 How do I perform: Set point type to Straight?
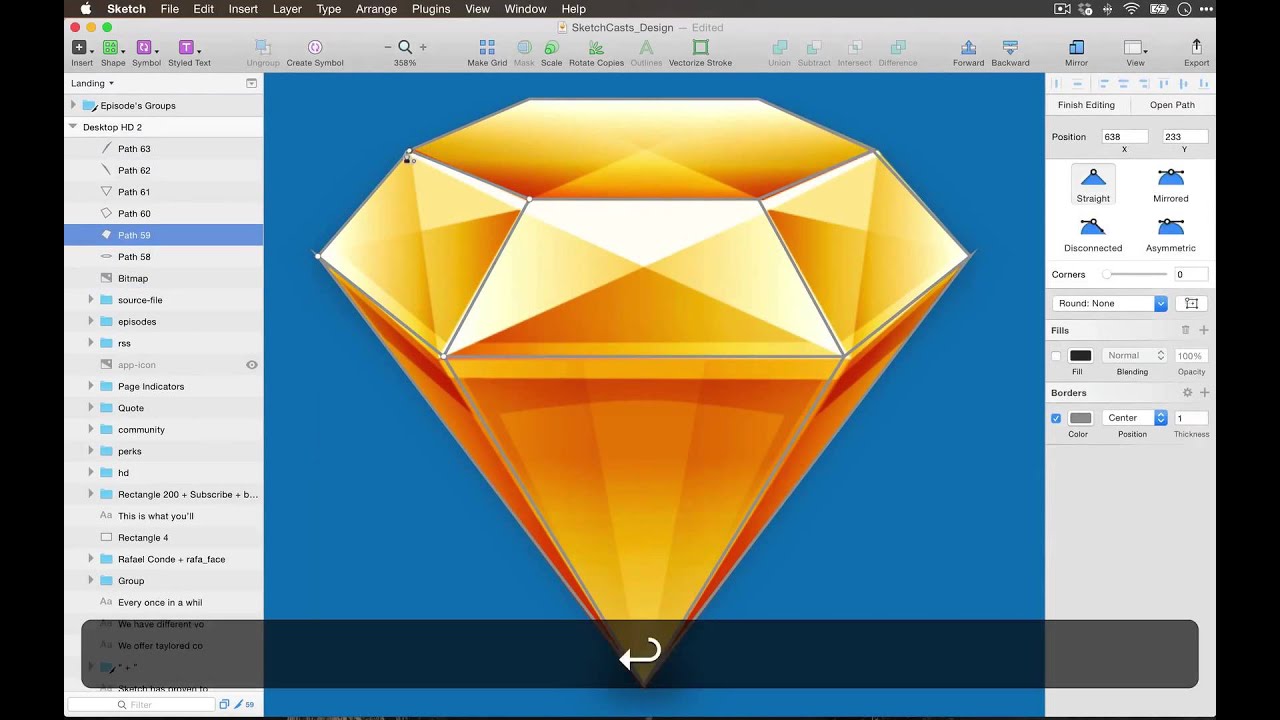tap(1093, 186)
